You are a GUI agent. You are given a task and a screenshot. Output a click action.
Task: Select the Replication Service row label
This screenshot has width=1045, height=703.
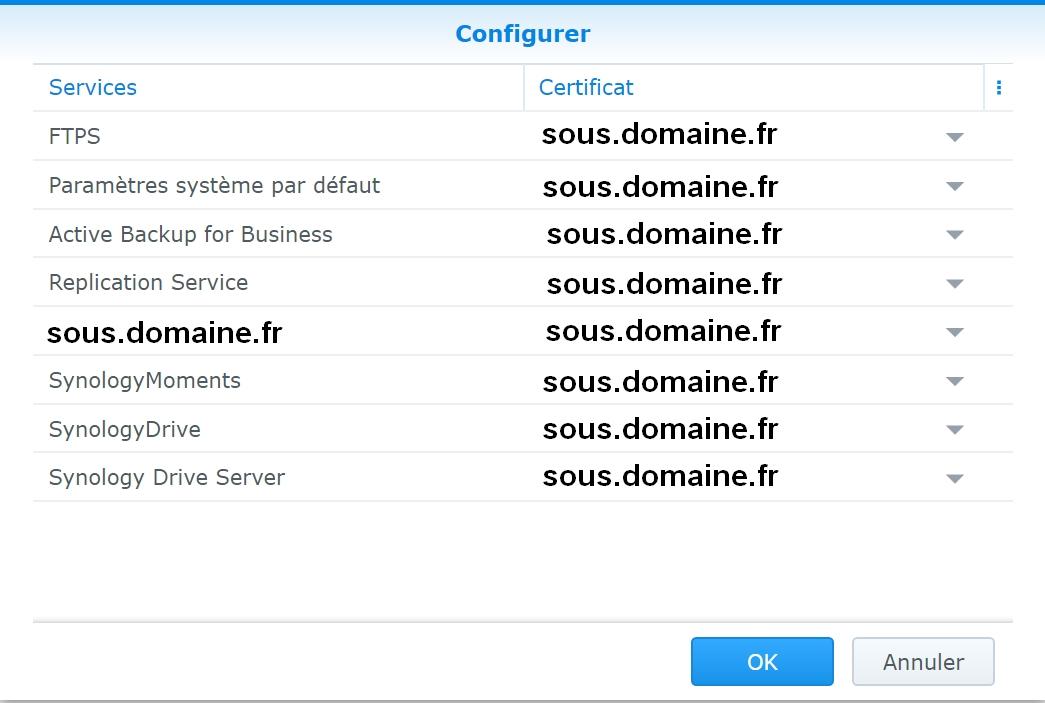(x=148, y=283)
